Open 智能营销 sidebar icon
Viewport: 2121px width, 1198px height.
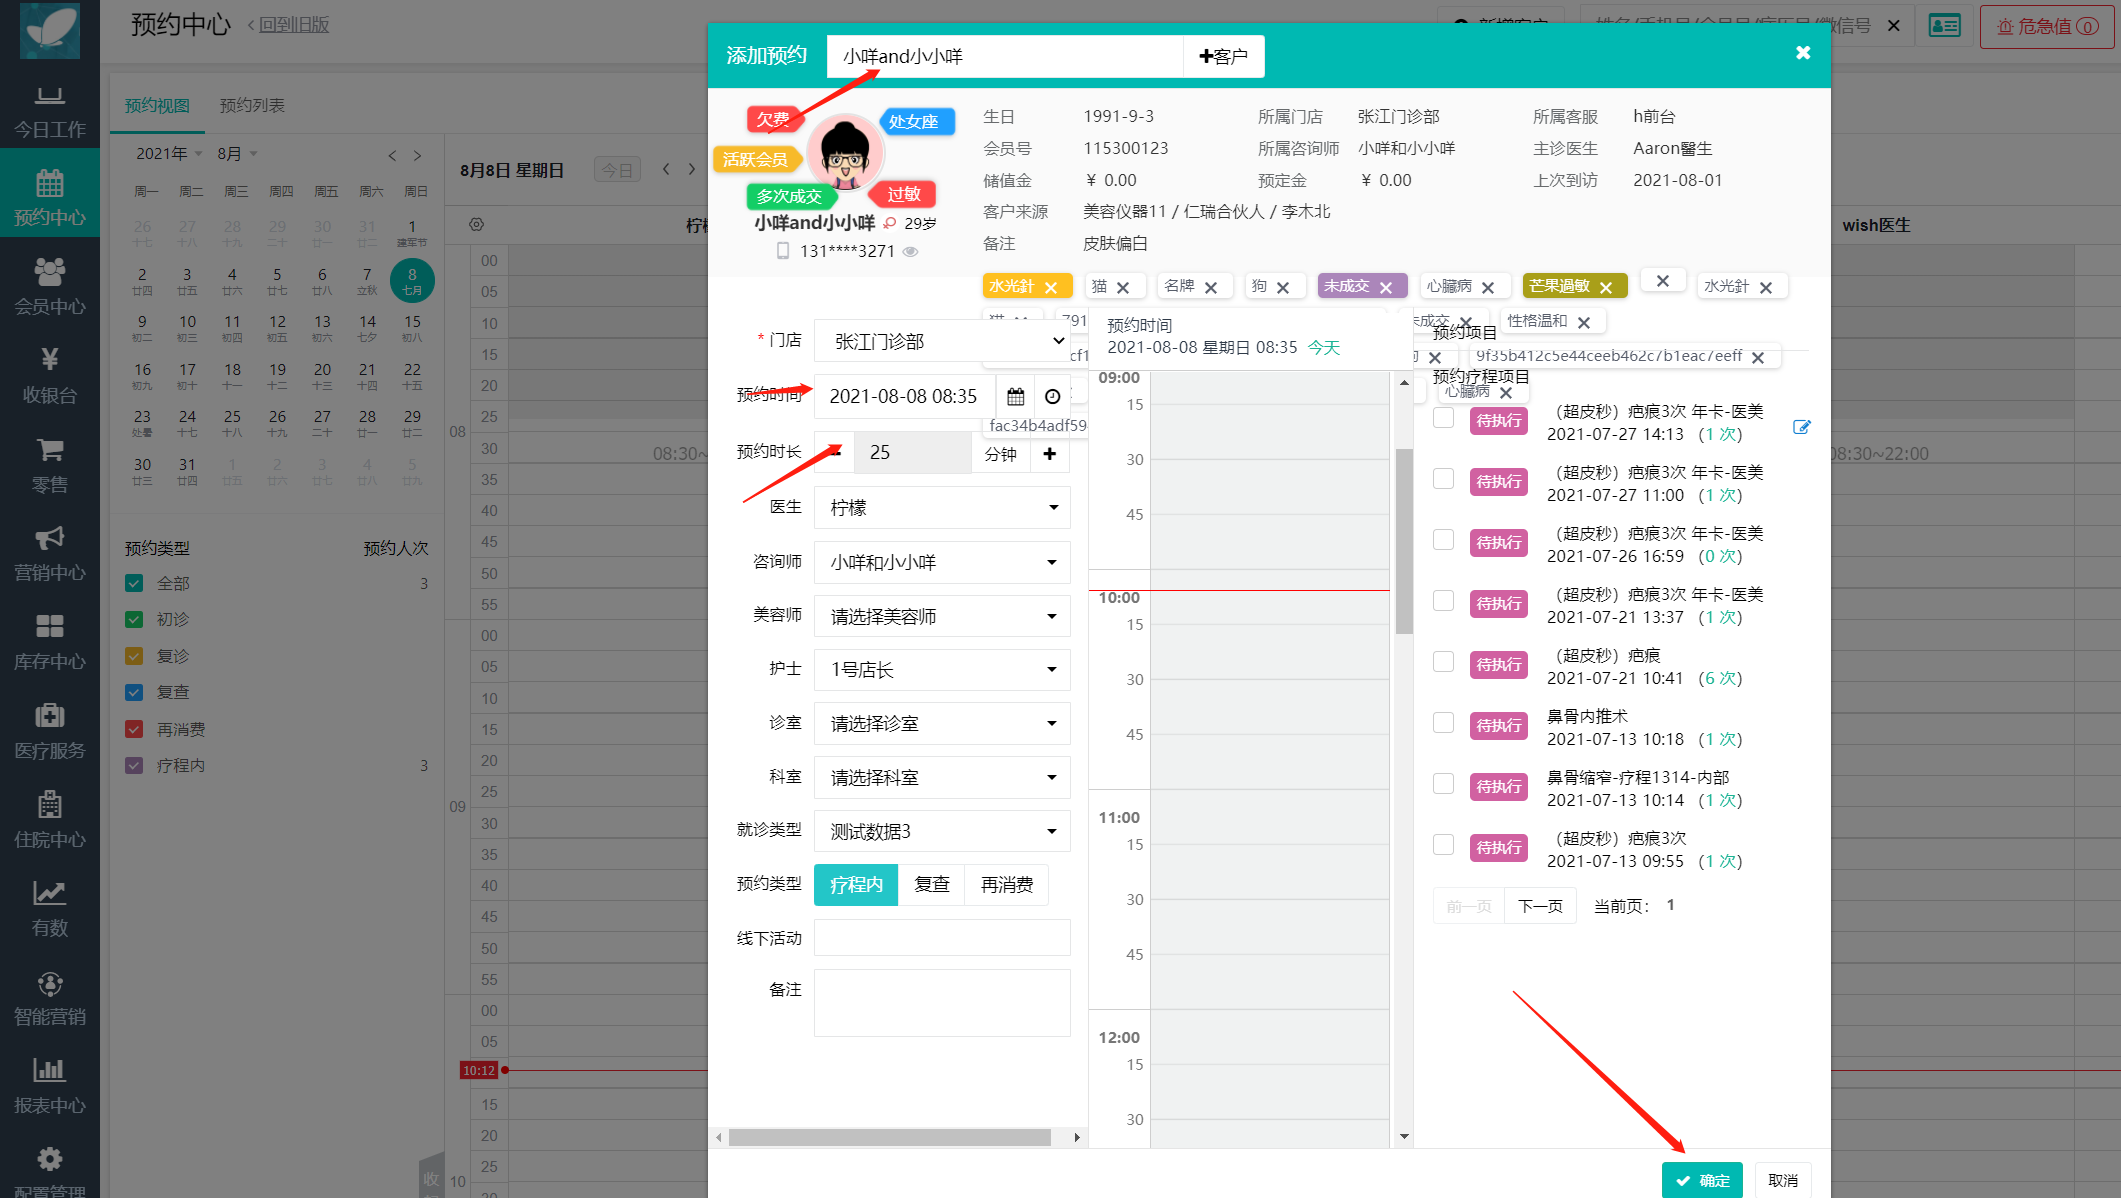tap(49, 983)
